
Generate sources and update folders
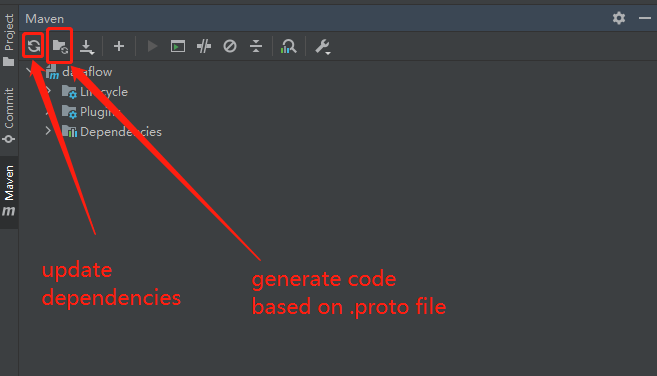click(60, 46)
